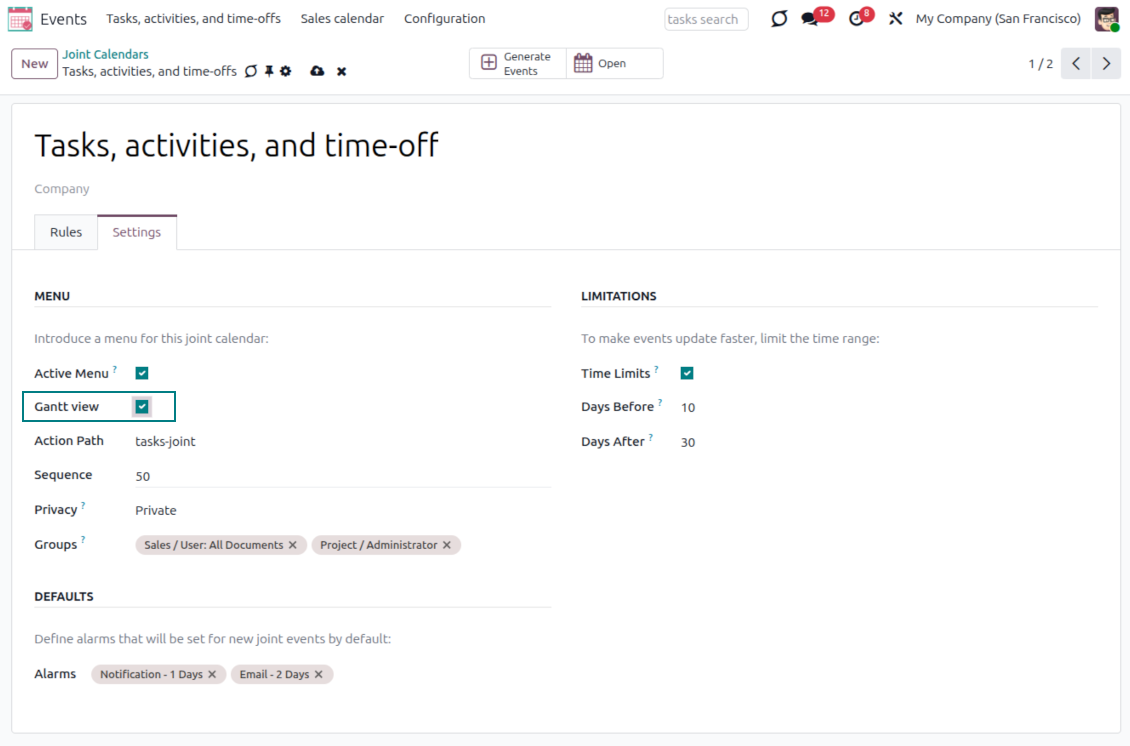
Task: Click the cloud upload save icon
Action: tap(317, 71)
